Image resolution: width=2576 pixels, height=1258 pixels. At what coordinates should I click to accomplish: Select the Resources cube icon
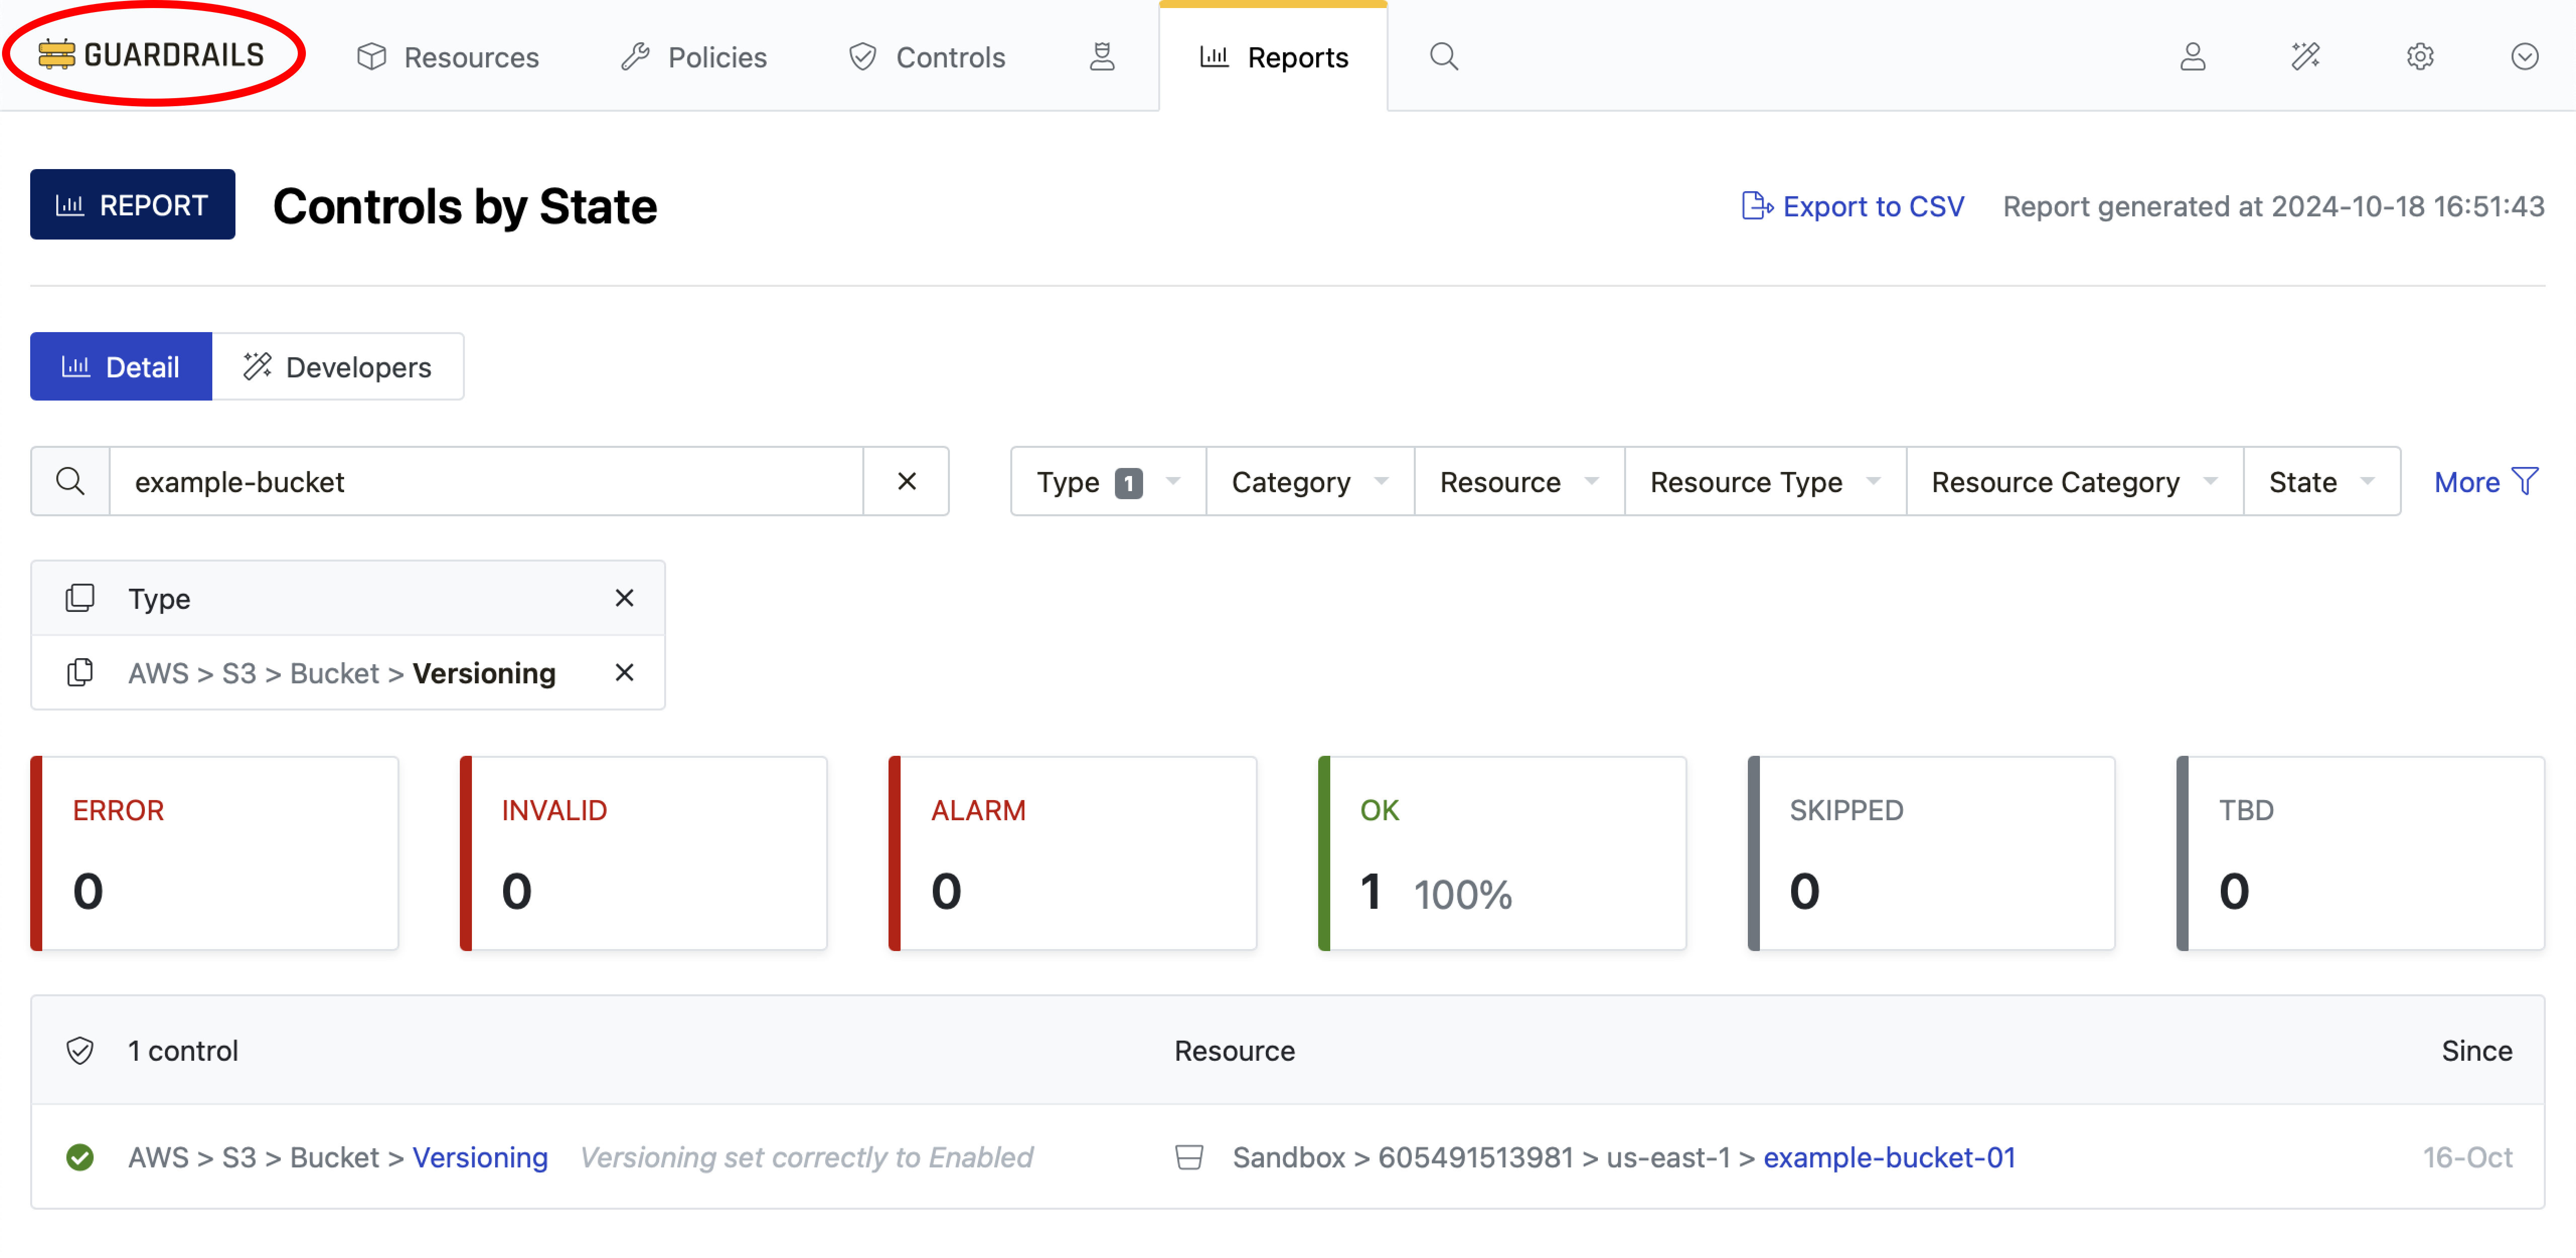(x=370, y=57)
